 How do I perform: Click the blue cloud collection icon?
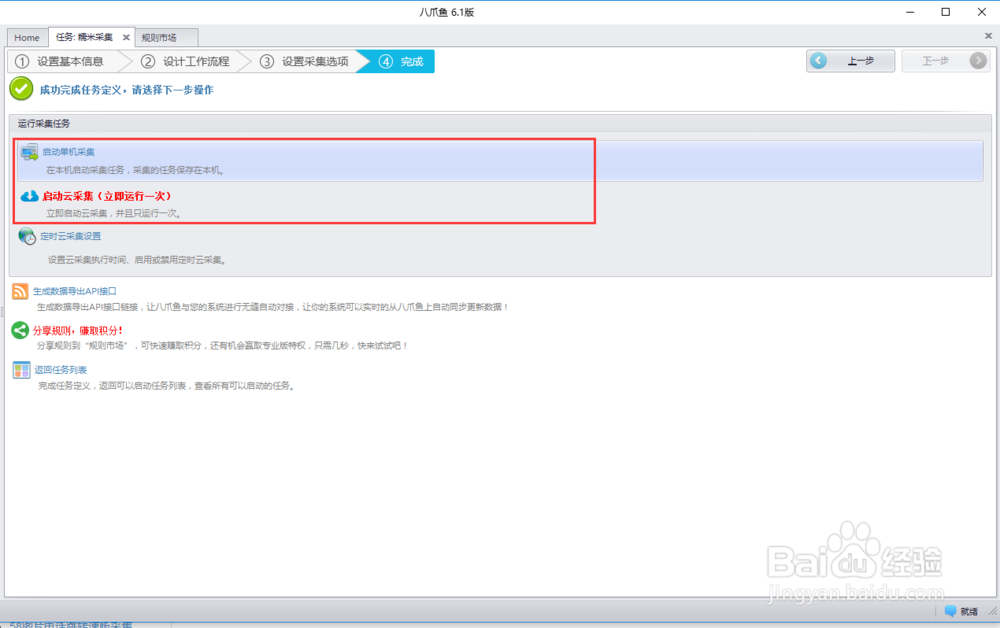pos(29,196)
